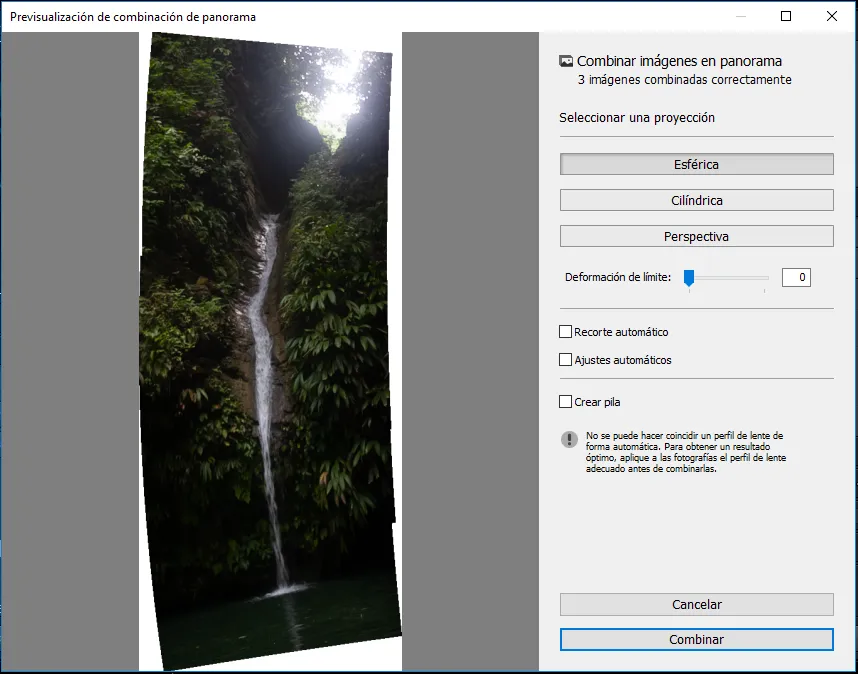Close the panorama preview dialog

pos(832,16)
